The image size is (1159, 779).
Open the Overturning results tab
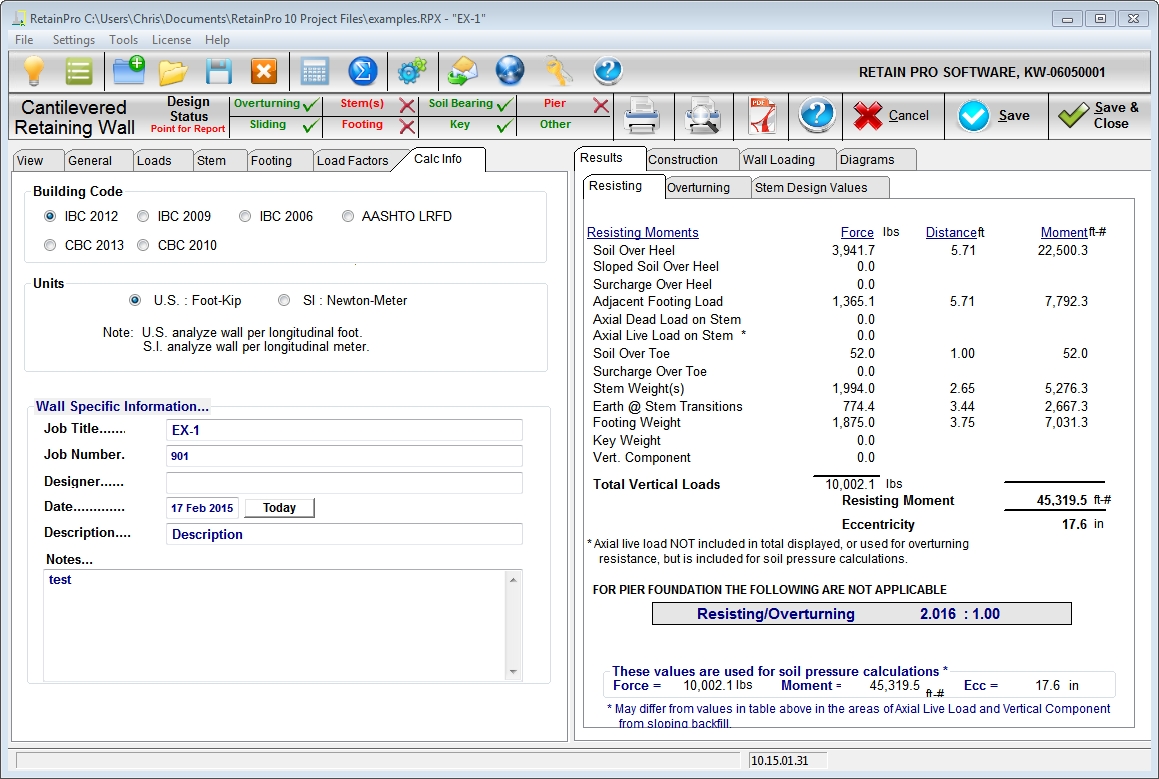(698, 188)
